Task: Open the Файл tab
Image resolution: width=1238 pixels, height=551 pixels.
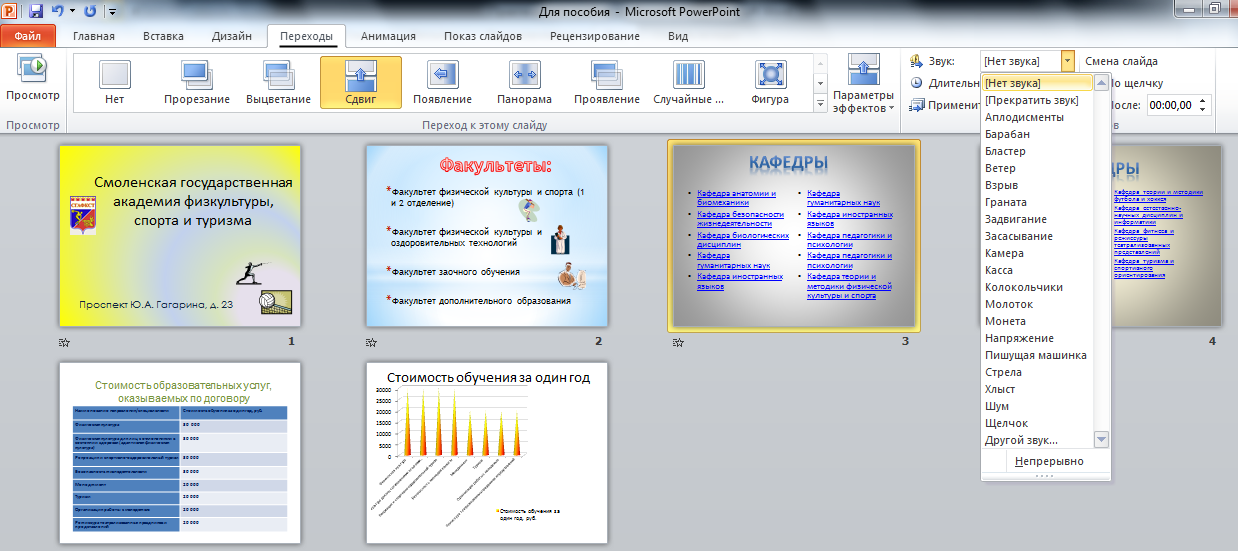Action: 28,36
